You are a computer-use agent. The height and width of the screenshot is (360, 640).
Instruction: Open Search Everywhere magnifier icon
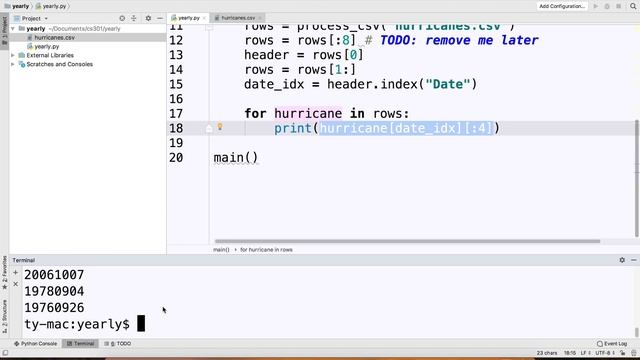[633, 6]
